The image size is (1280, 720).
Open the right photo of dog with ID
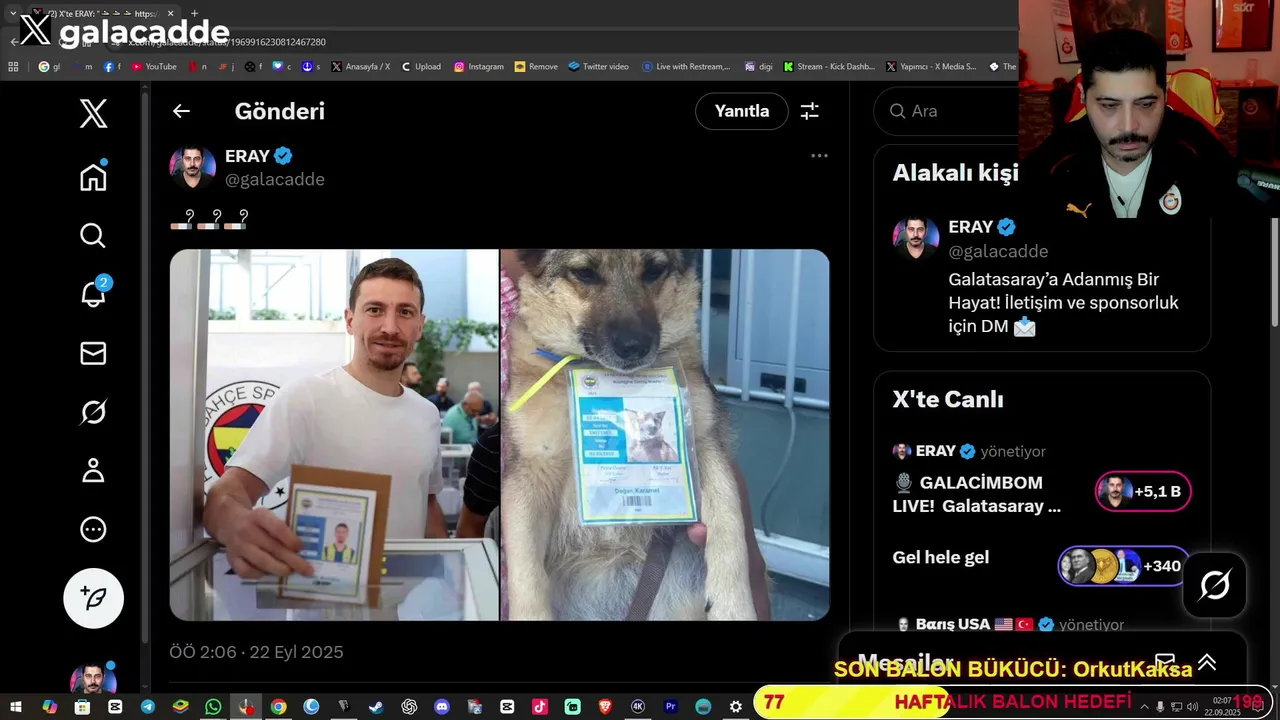[665, 435]
